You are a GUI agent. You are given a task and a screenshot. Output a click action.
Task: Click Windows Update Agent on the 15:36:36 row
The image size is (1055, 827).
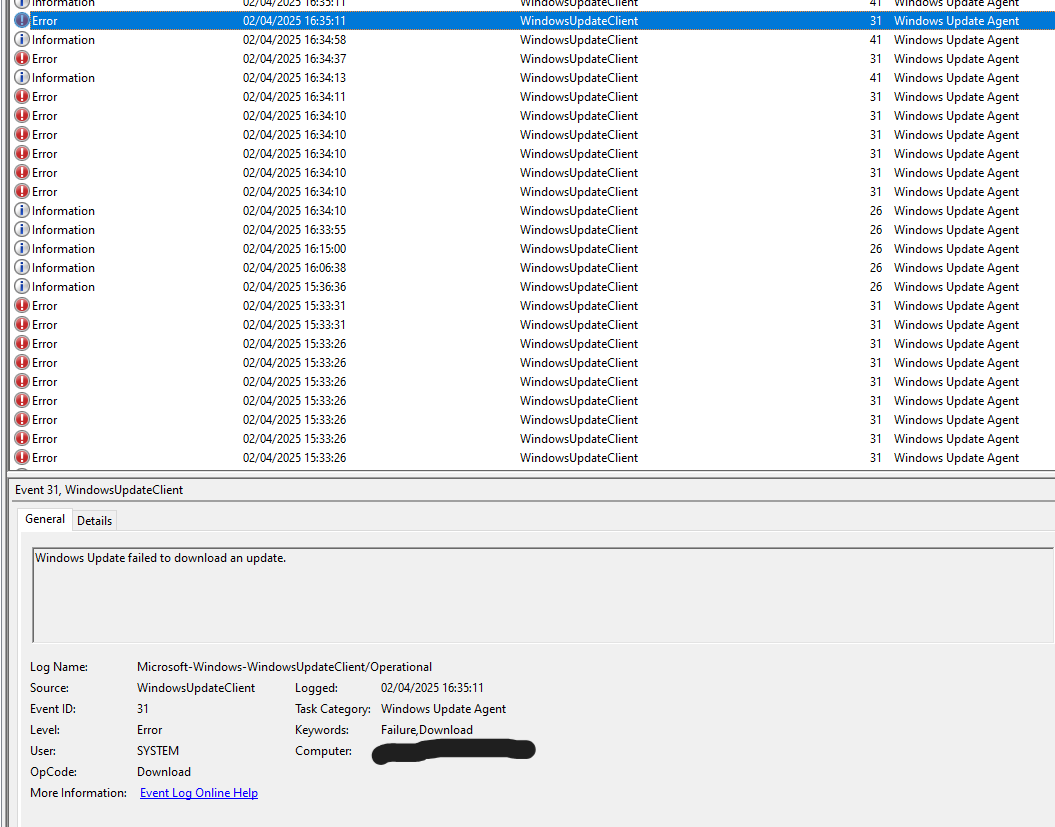[956, 287]
